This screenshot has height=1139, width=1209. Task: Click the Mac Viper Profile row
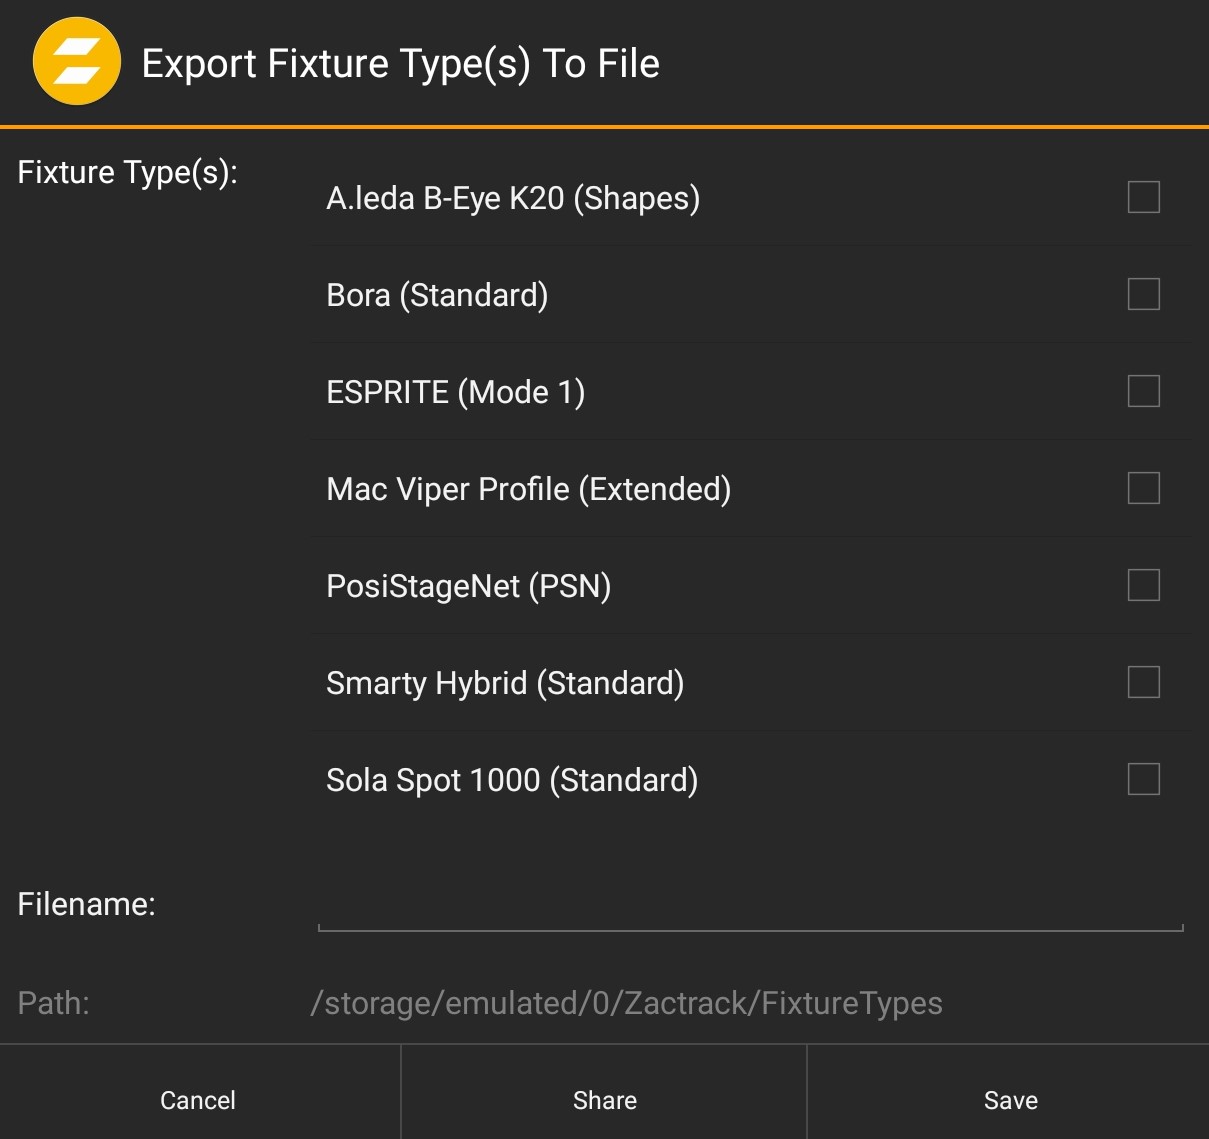click(x=529, y=489)
